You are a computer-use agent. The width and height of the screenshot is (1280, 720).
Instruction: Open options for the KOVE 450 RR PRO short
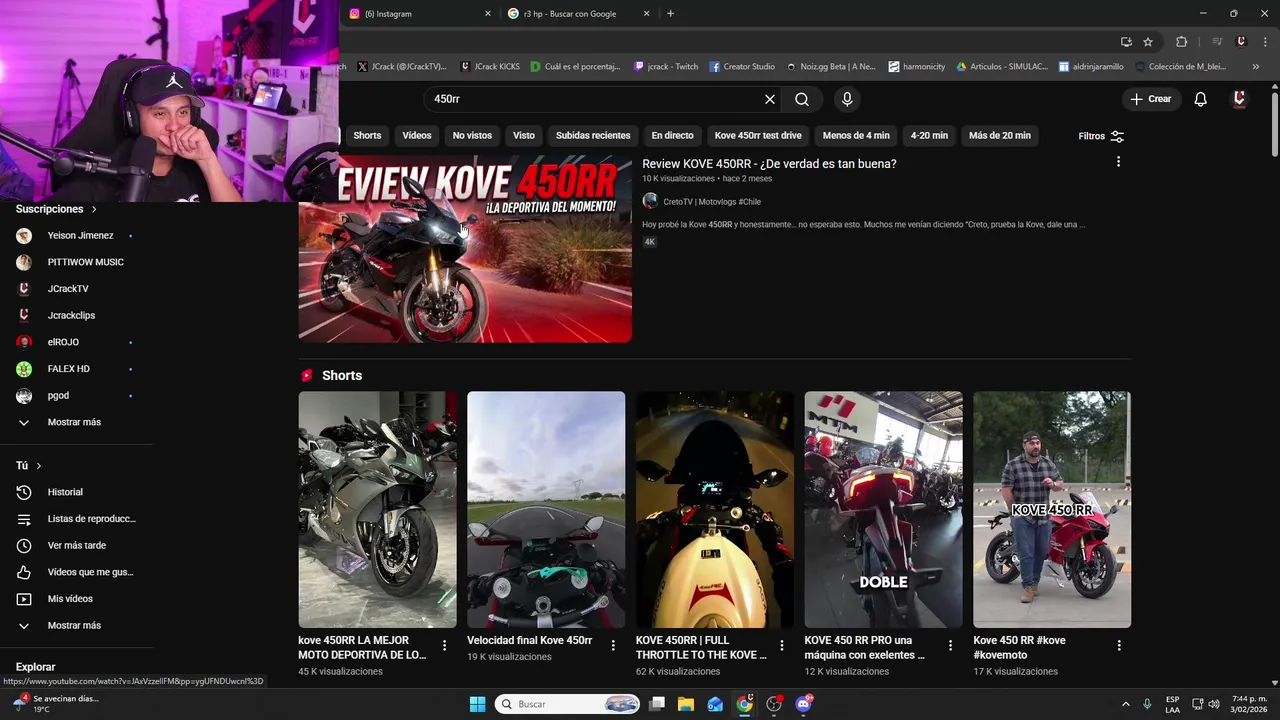coord(951,646)
